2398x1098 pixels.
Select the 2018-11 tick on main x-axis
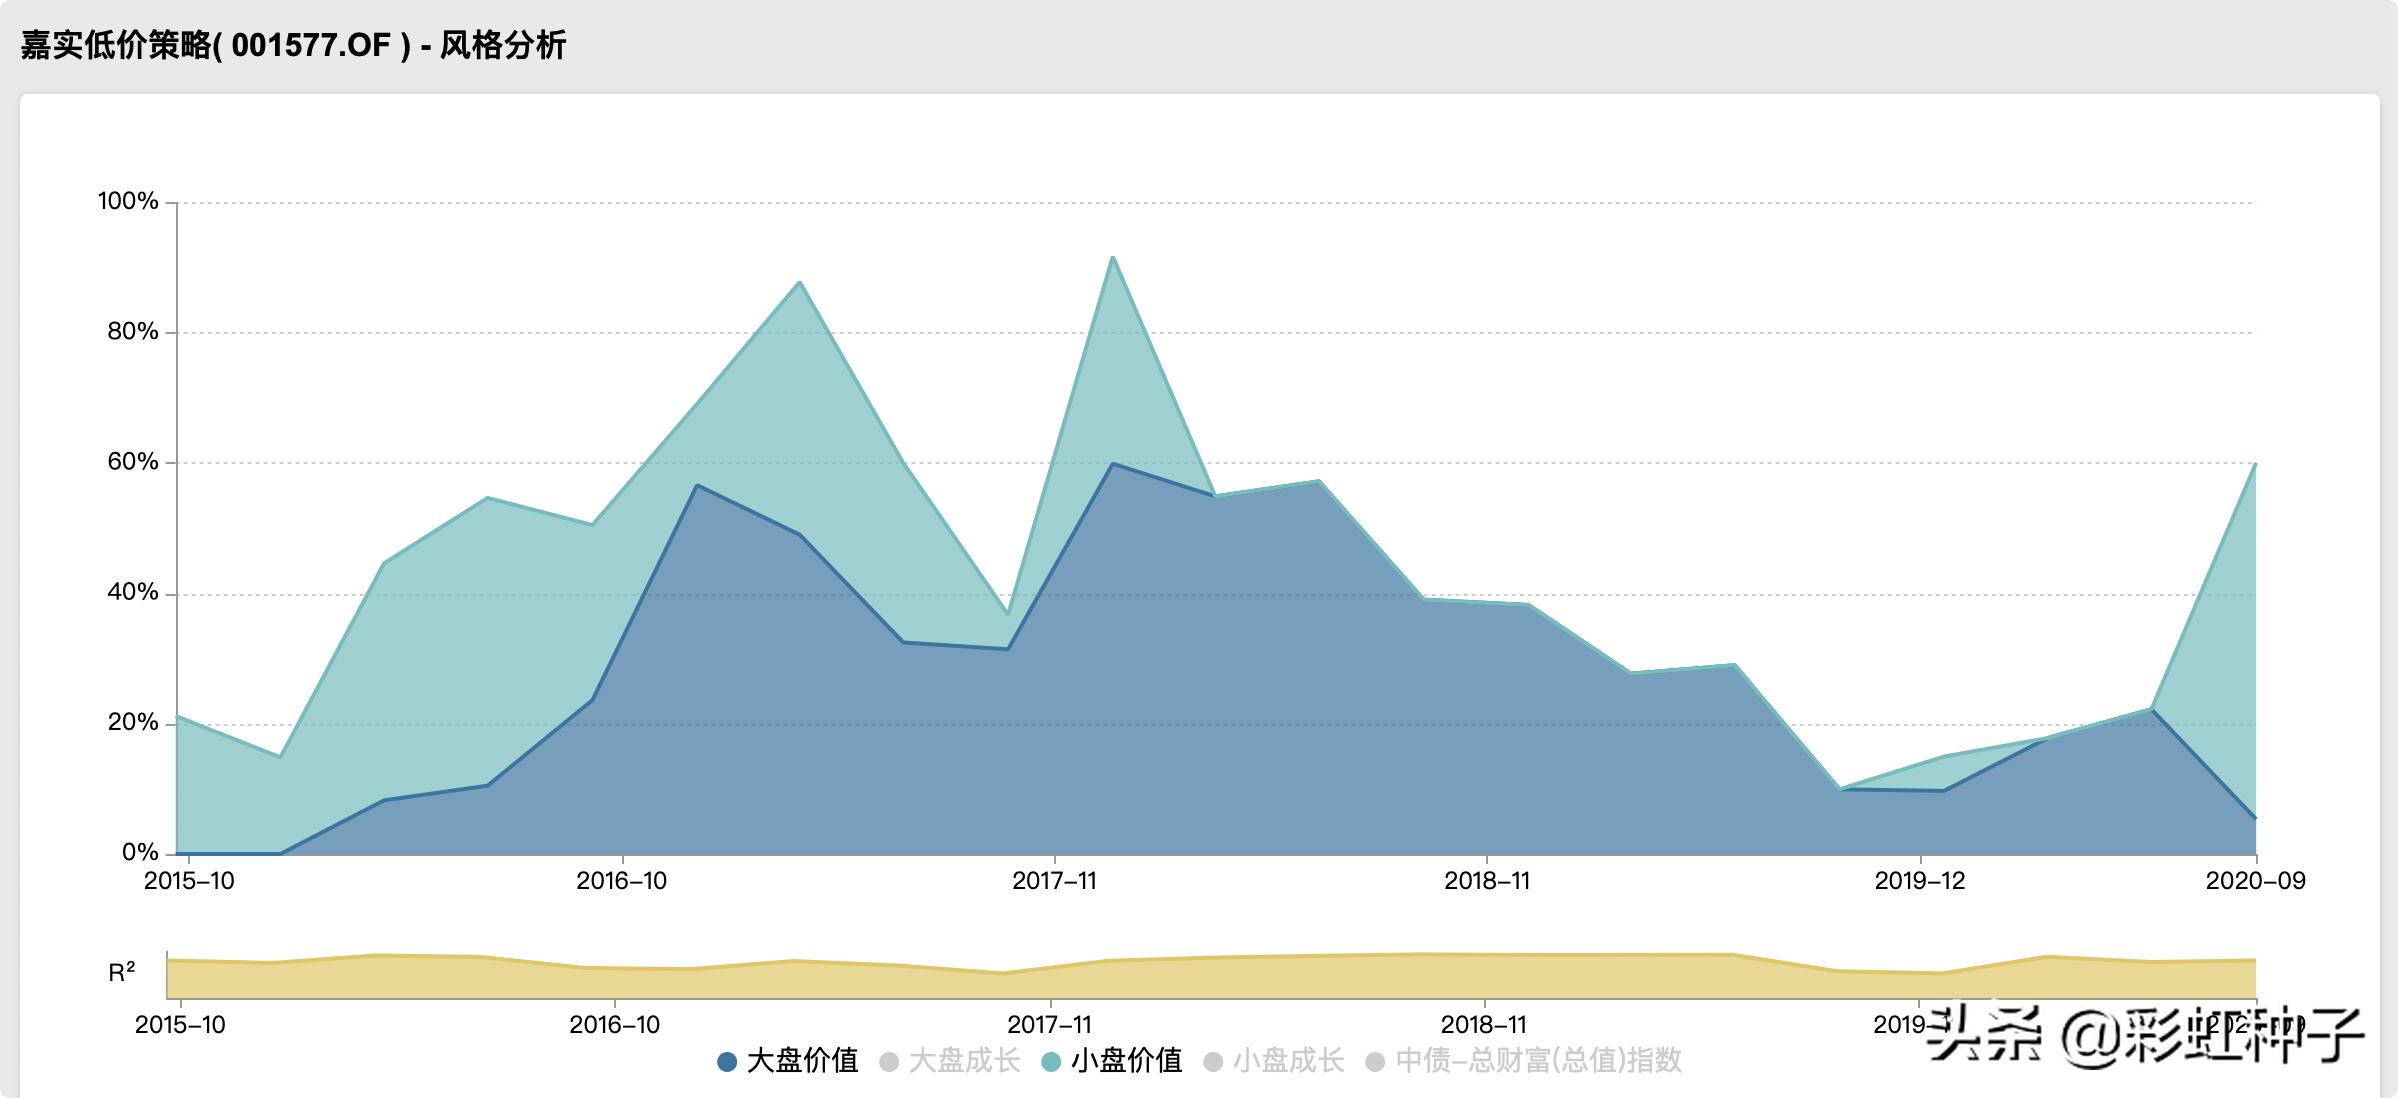pos(1486,881)
